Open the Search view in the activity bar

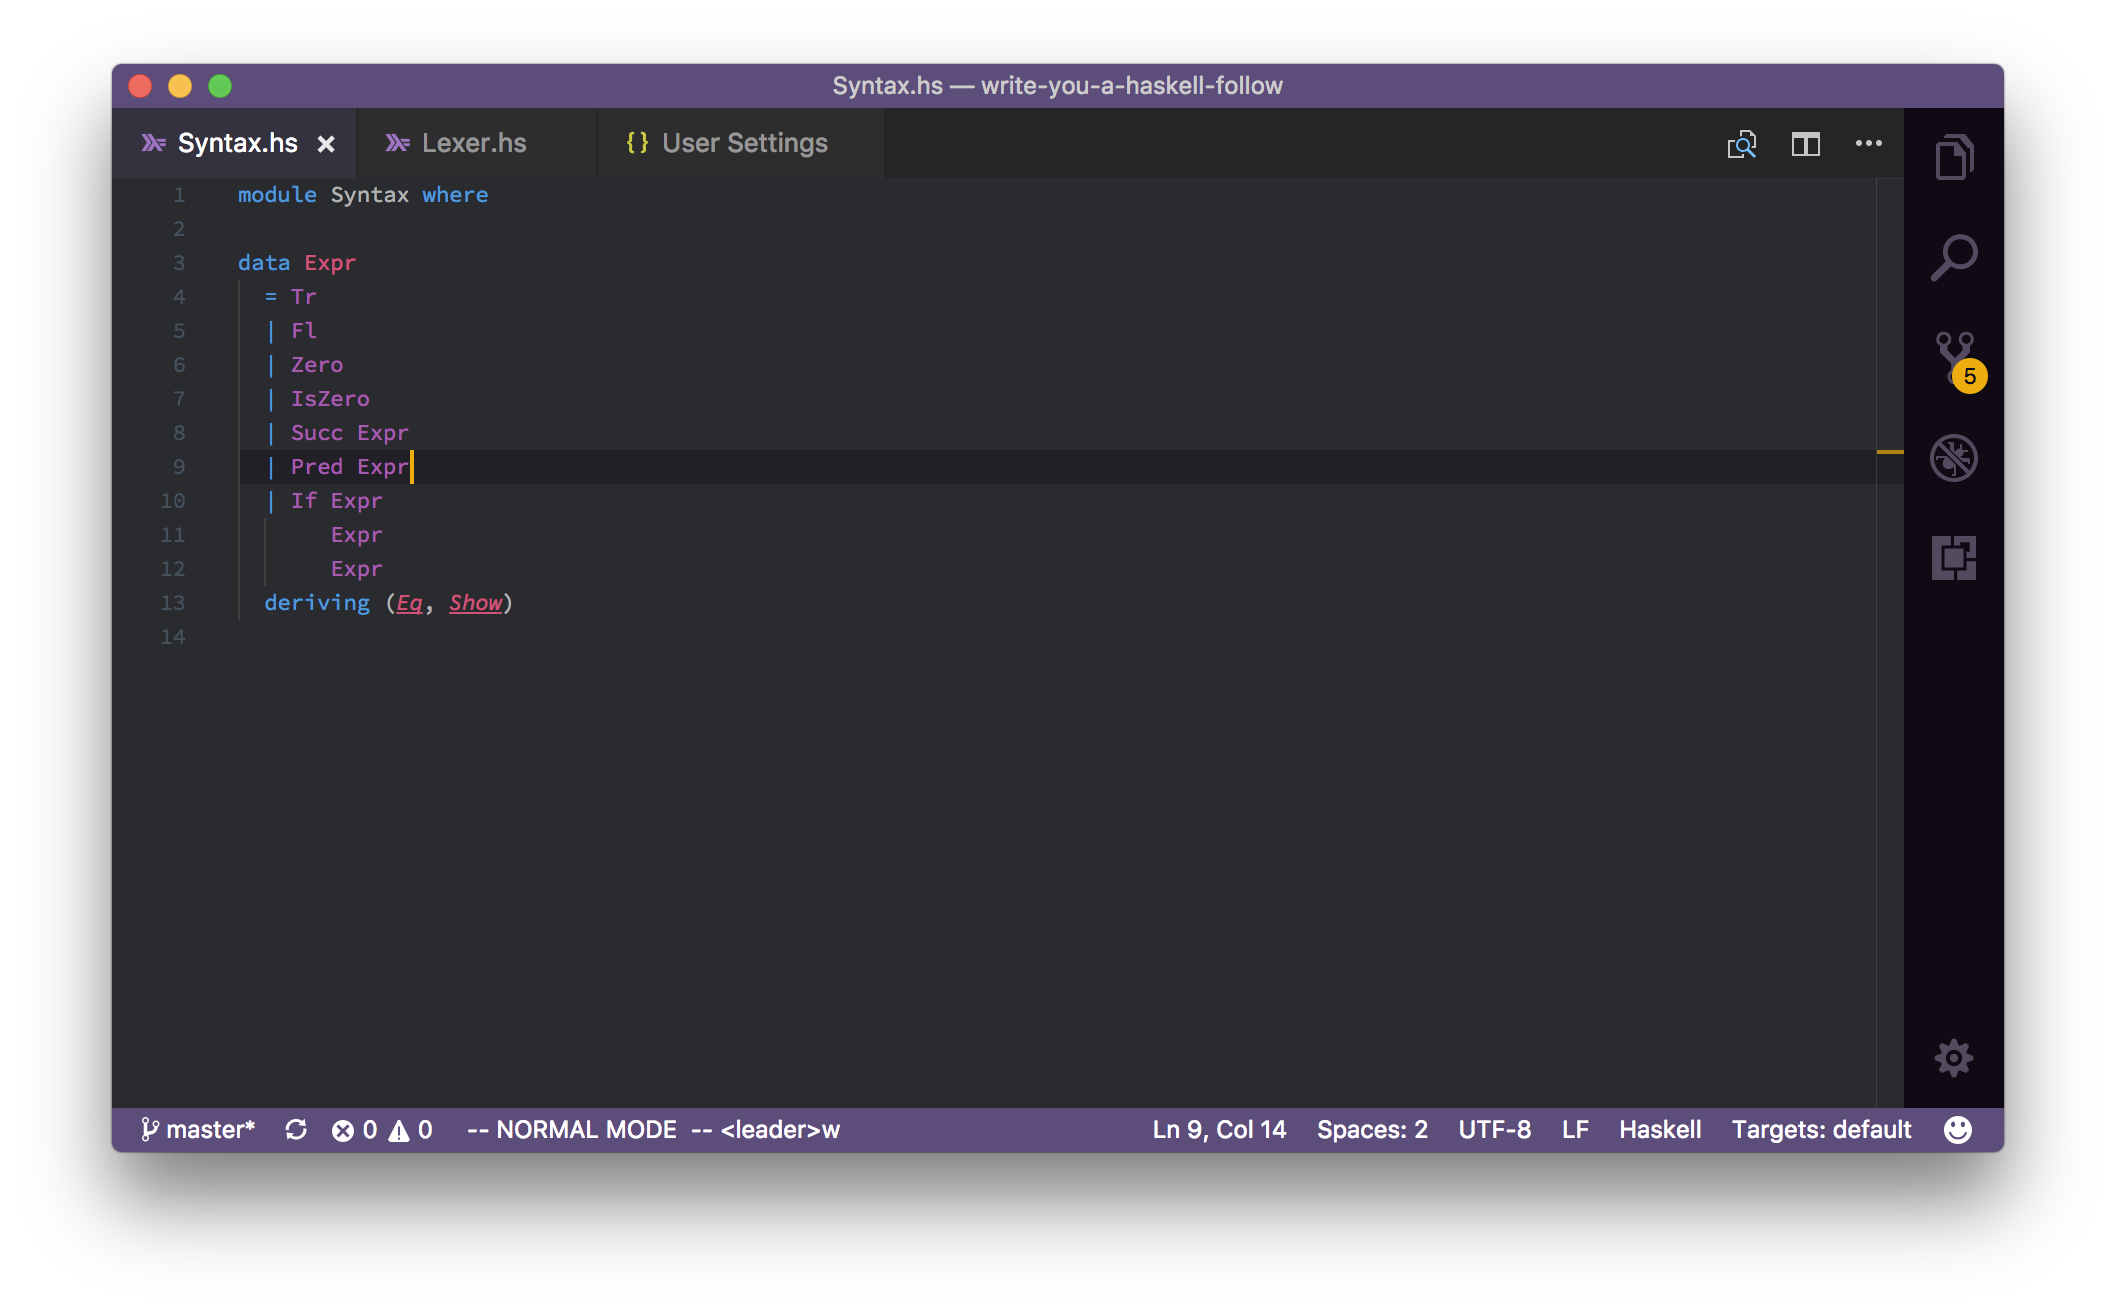pos(1954,257)
